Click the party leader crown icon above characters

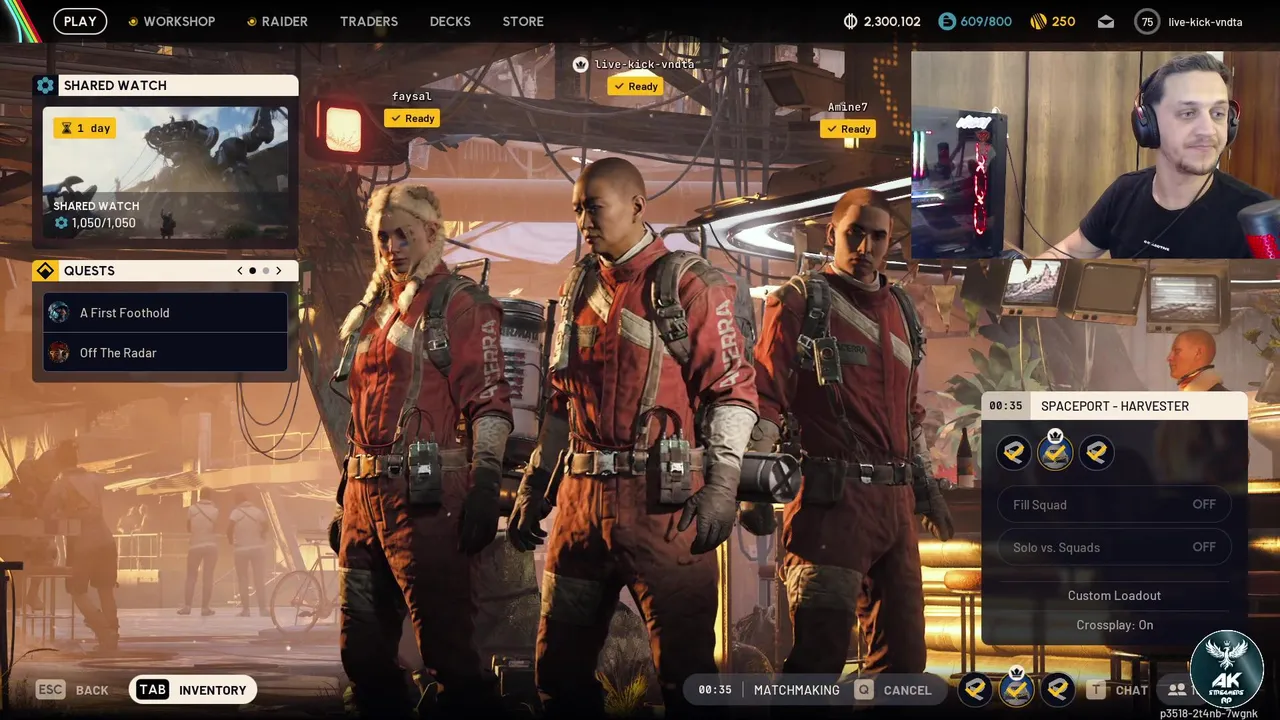click(x=580, y=64)
